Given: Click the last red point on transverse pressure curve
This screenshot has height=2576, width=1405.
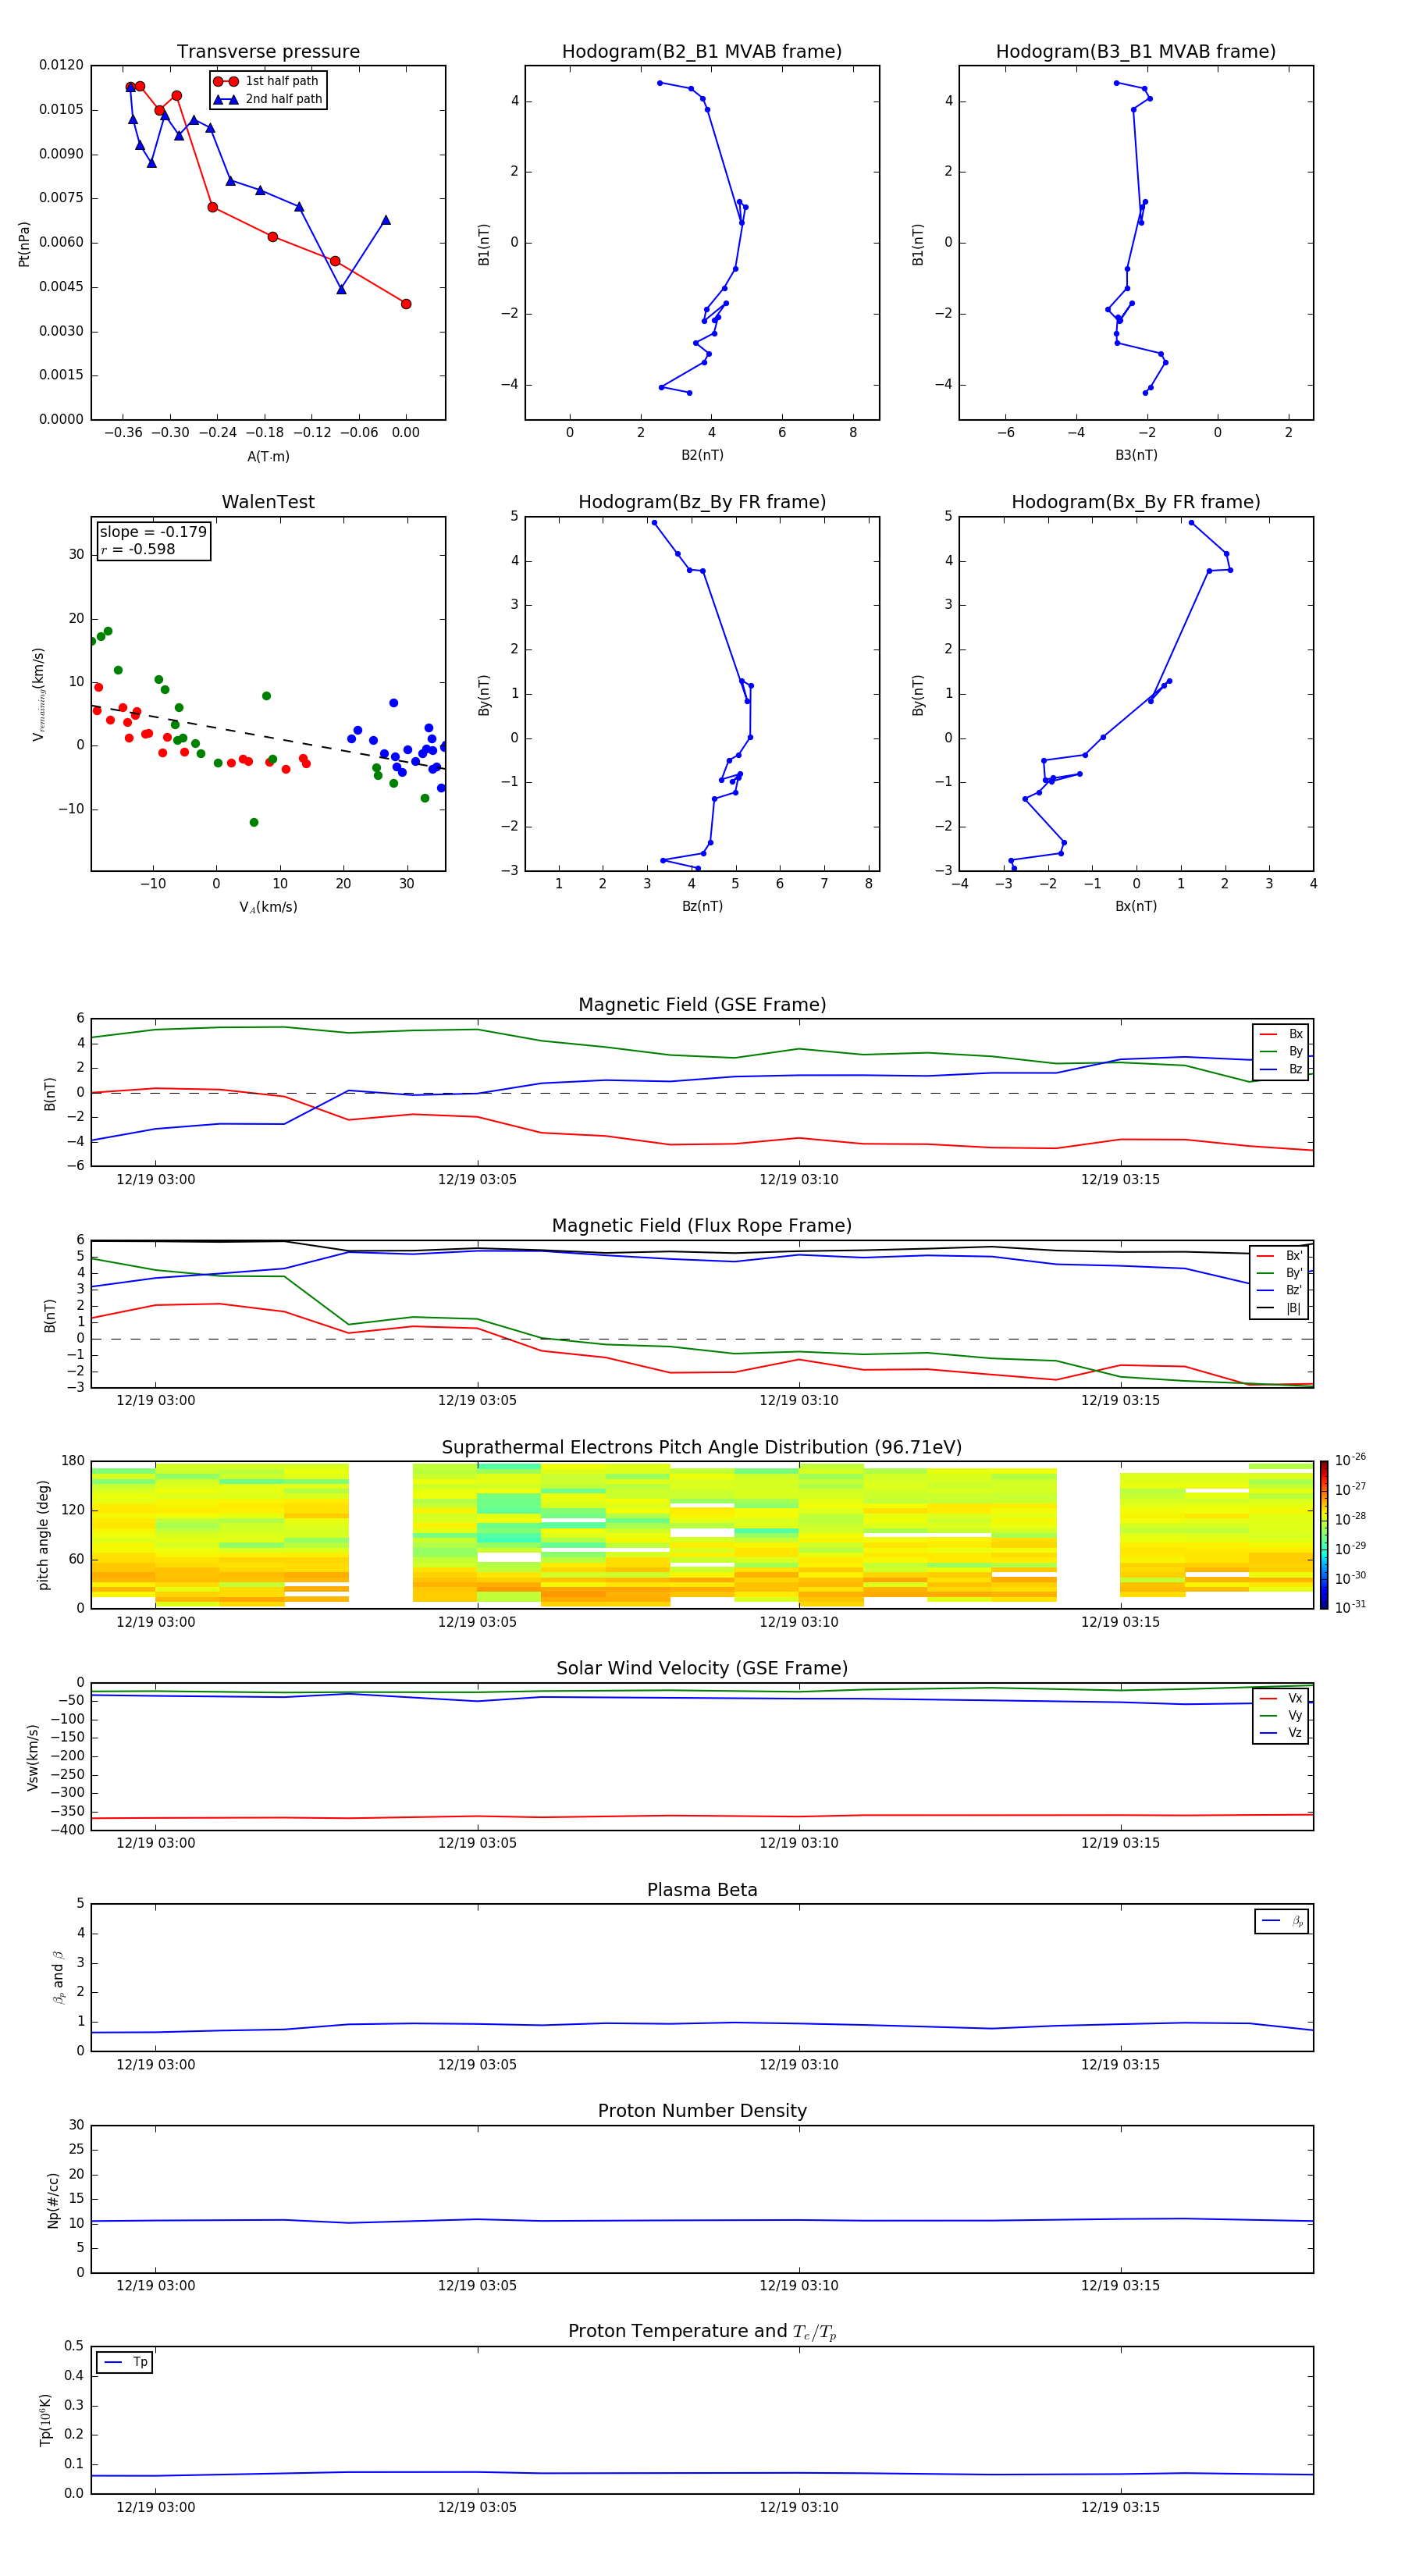Looking at the screenshot, I should (406, 304).
